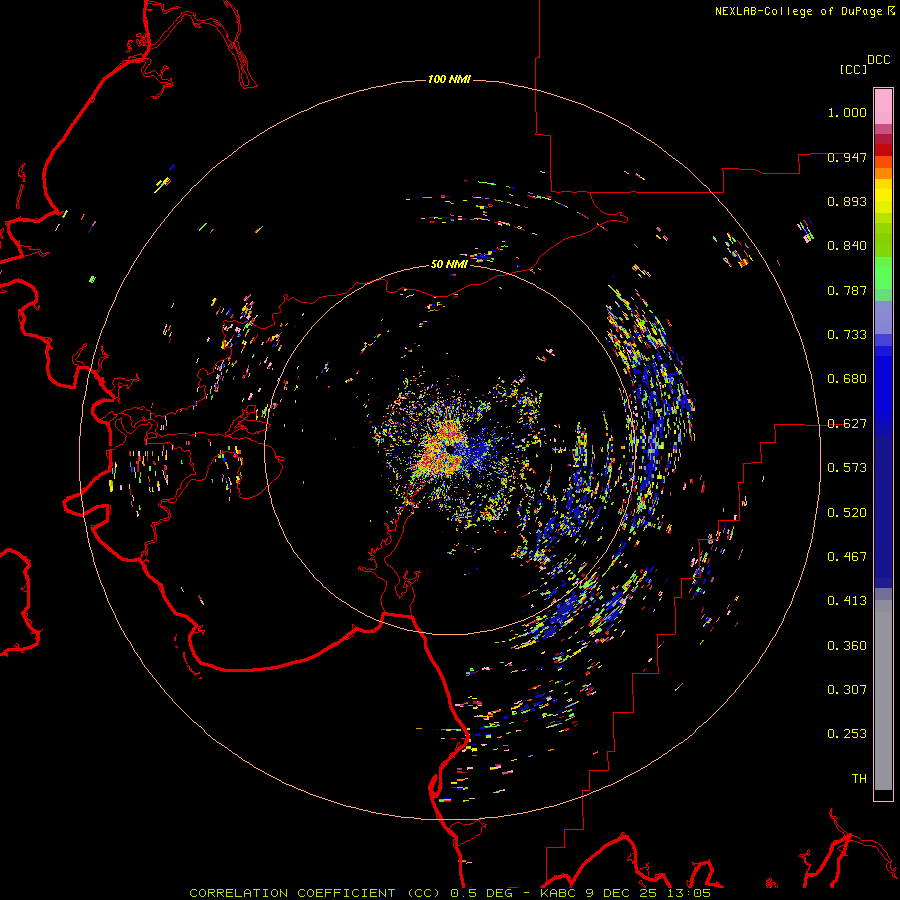
Task: Click the TH threshold label
Action: (x=859, y=779)
